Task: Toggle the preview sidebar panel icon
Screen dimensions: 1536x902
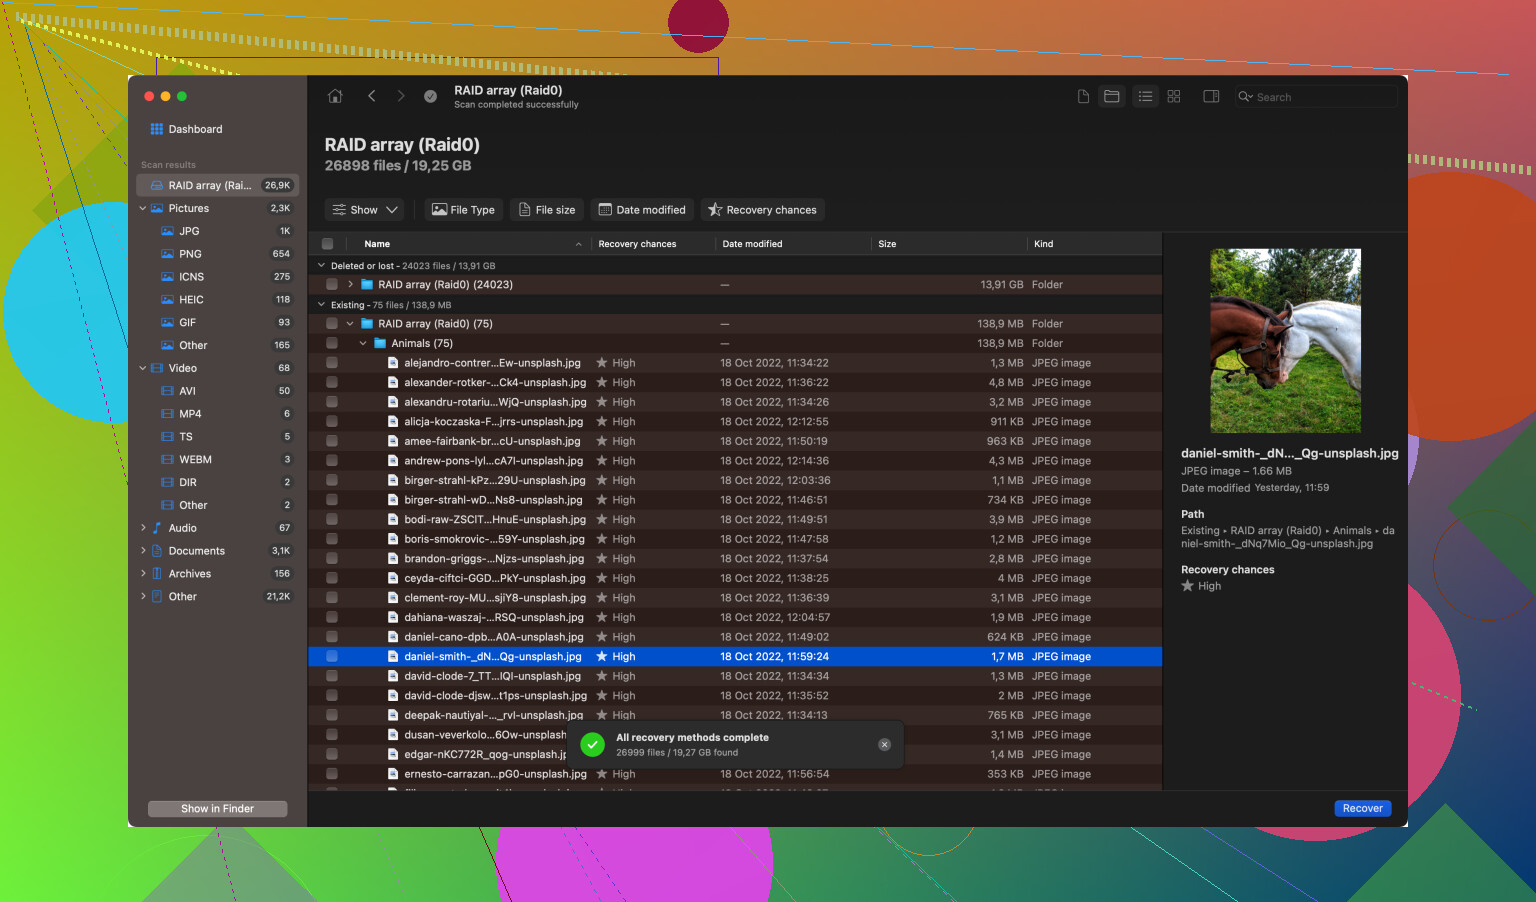Action: click(x=1211, y=96)
